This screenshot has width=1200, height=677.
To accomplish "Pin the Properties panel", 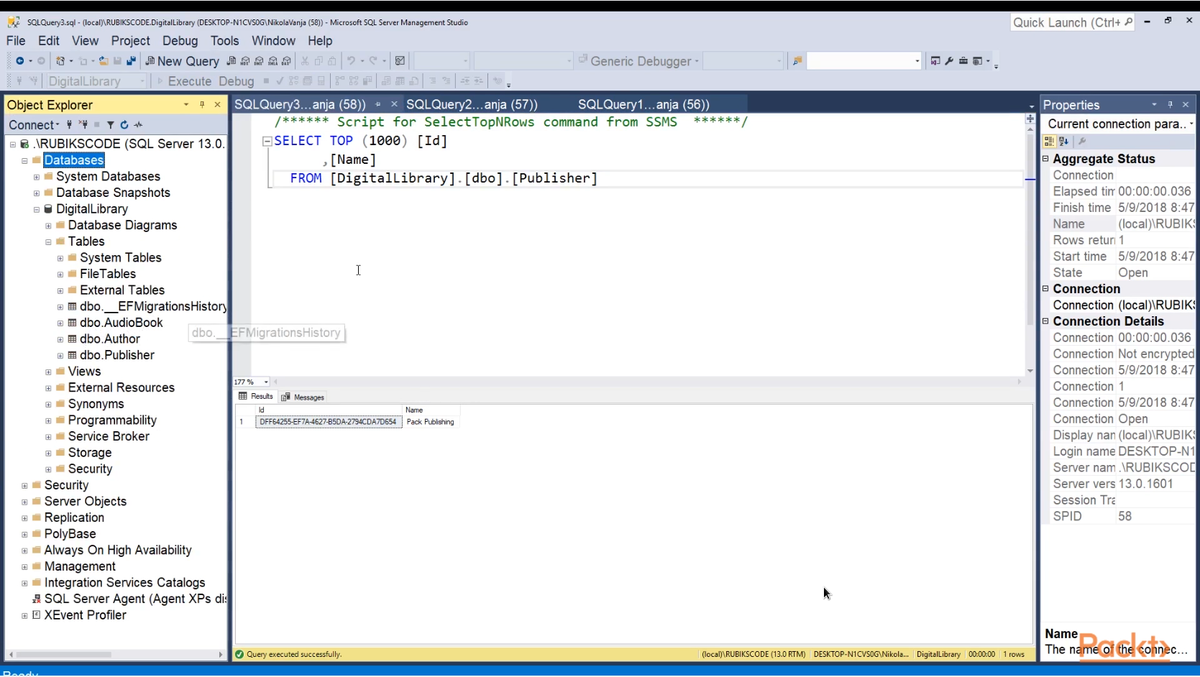I will [1170, 105].
